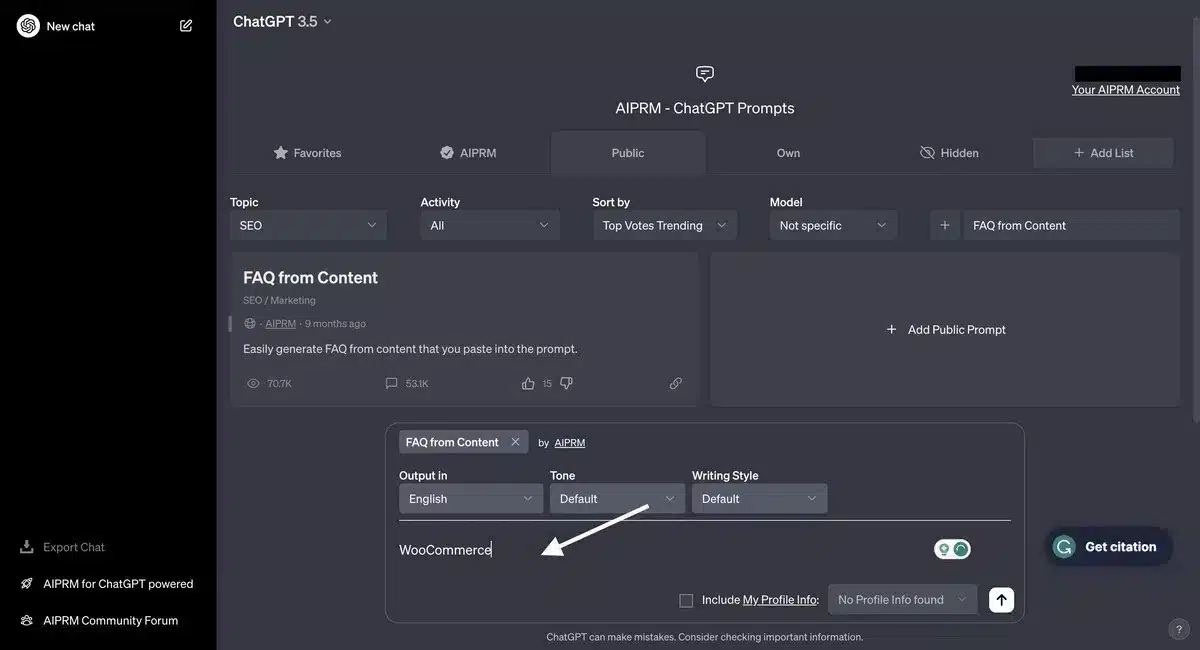Select the Public tab
The width and height of the screenshot is (1200, 650).
(628, 153)
